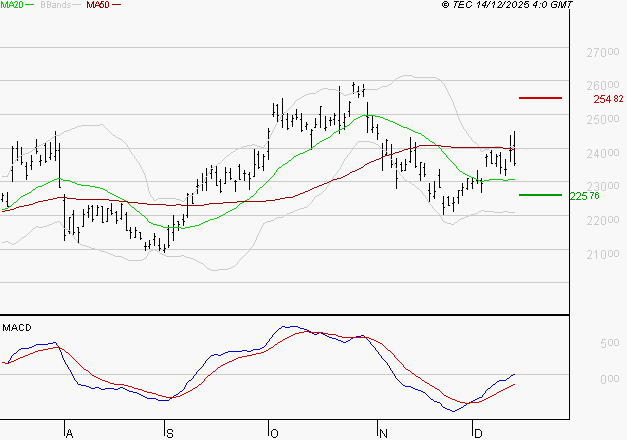
Task: Click the 27000 price axis label
Action: coord(603,52)
